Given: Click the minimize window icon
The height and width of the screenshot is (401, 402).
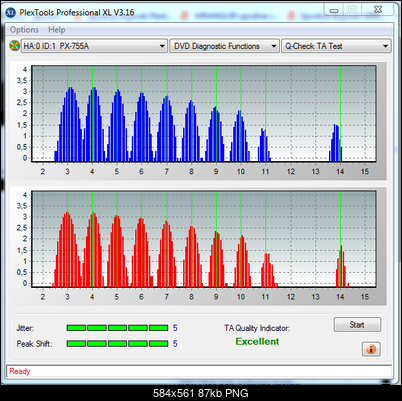Looking at the screenshot, I should (x=334, y=10).
